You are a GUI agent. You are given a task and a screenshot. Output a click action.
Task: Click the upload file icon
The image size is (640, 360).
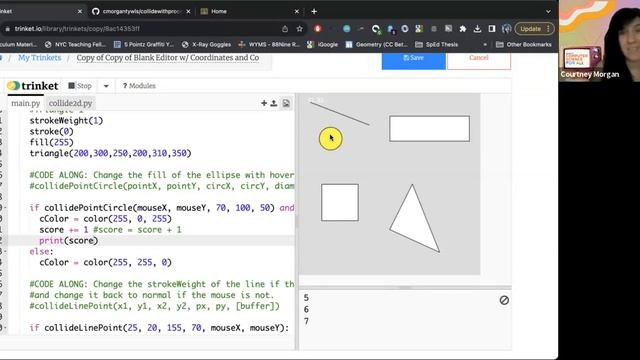pyautogui.click(x=274, y=103)
